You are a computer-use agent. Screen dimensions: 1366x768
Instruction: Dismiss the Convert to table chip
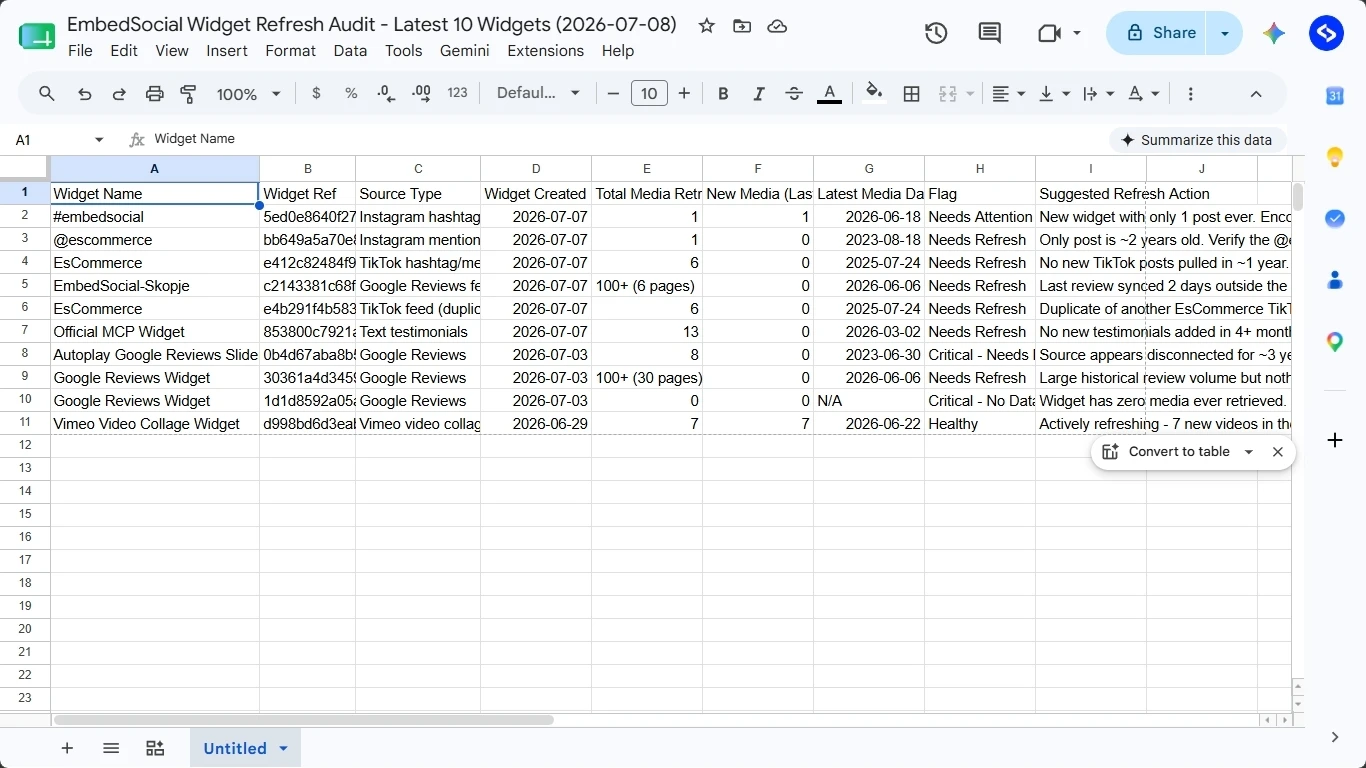coord(1278,452)
